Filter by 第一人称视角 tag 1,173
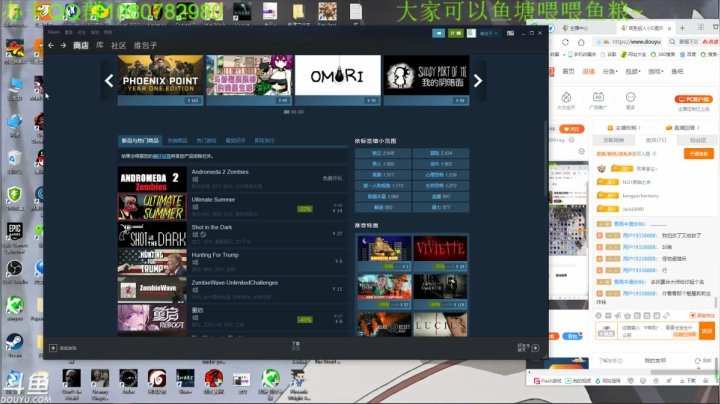Viewport: 720px width, 404px height. (x=383, y=185)
